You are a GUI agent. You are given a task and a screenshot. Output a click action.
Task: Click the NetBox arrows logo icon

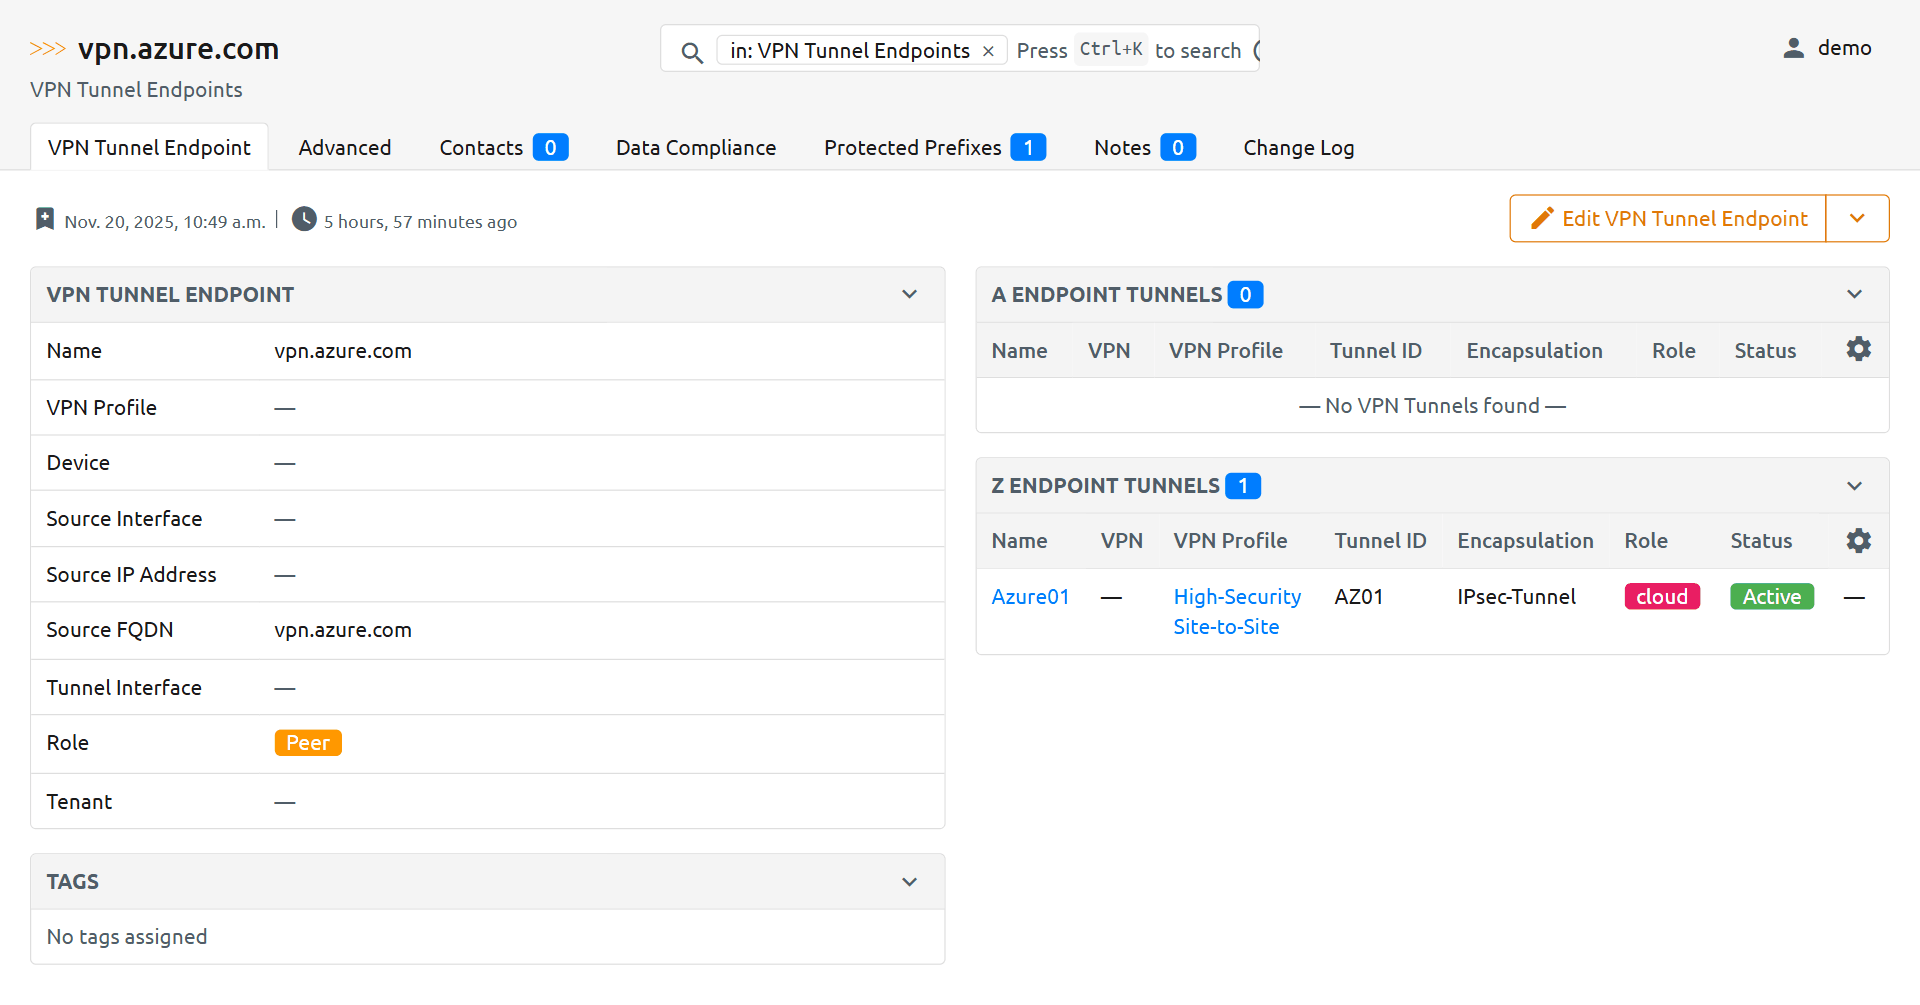(48, 49)
